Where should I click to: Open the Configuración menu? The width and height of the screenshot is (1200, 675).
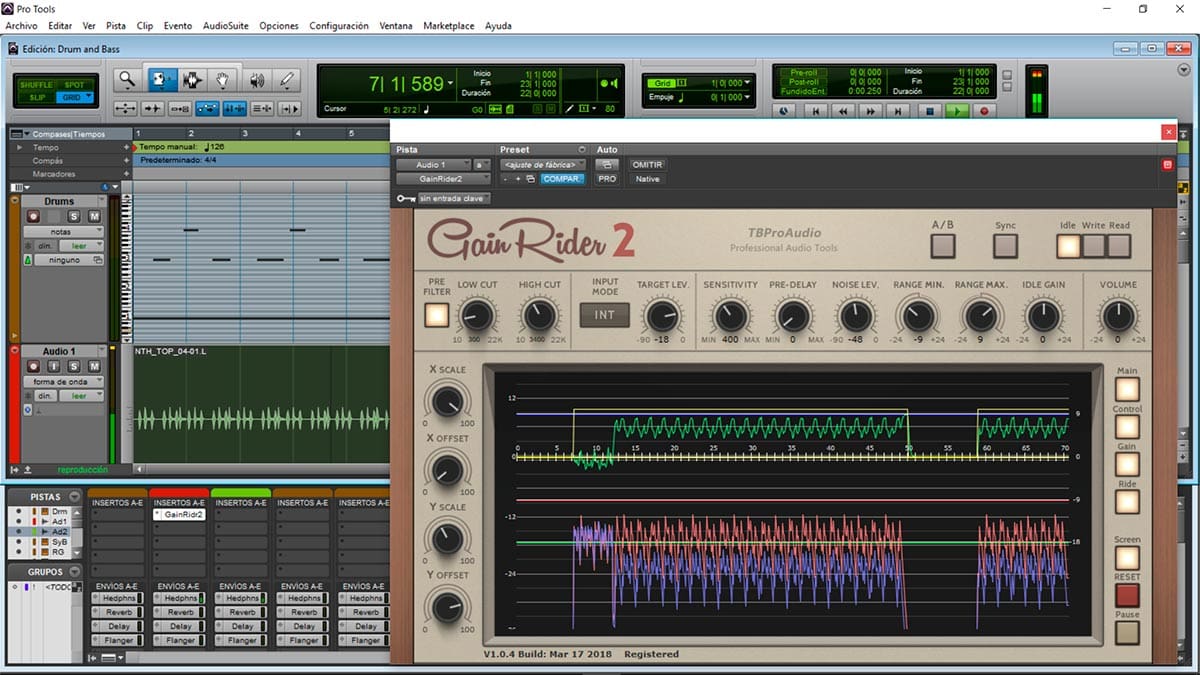click(x=339, y=26)
